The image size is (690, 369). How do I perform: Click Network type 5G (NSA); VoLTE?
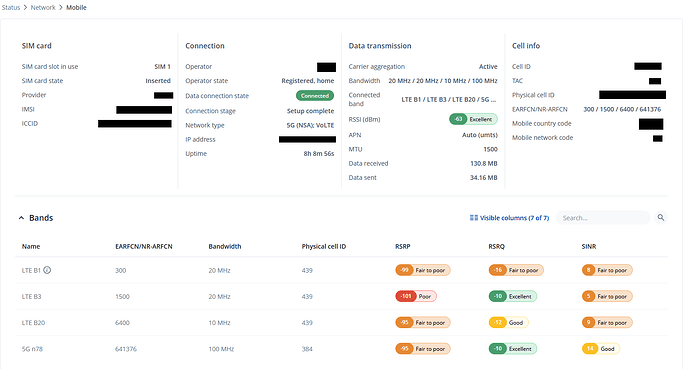coord(310,125)
